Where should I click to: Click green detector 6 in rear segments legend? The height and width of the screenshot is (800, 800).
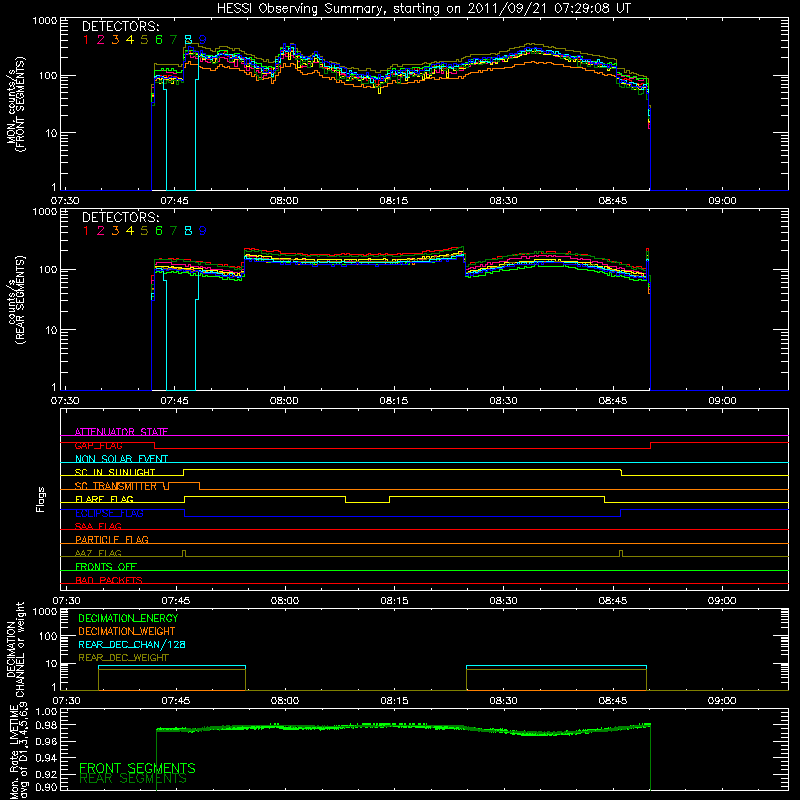click(x=159, y=231)
